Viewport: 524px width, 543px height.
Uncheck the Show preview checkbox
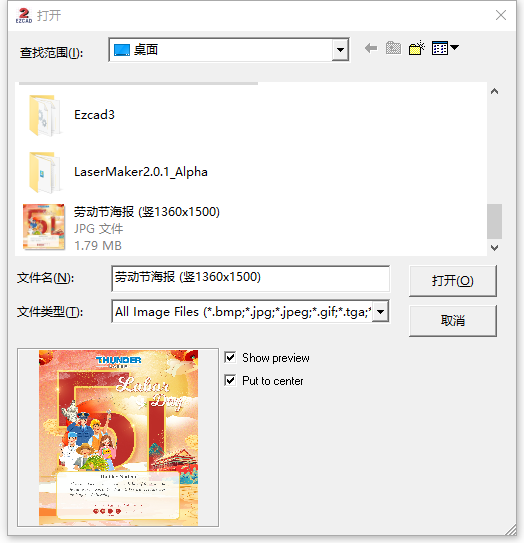coord(230,357)
